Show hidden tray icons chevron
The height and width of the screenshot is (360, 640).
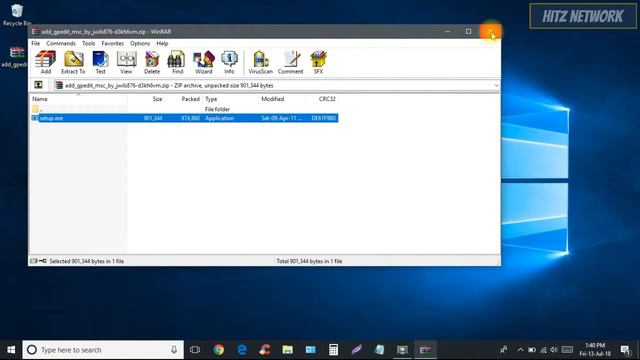tap(520, 350)
